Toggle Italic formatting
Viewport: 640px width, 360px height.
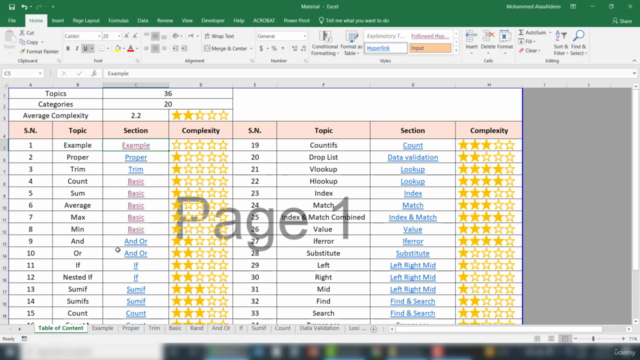[77, 49]
